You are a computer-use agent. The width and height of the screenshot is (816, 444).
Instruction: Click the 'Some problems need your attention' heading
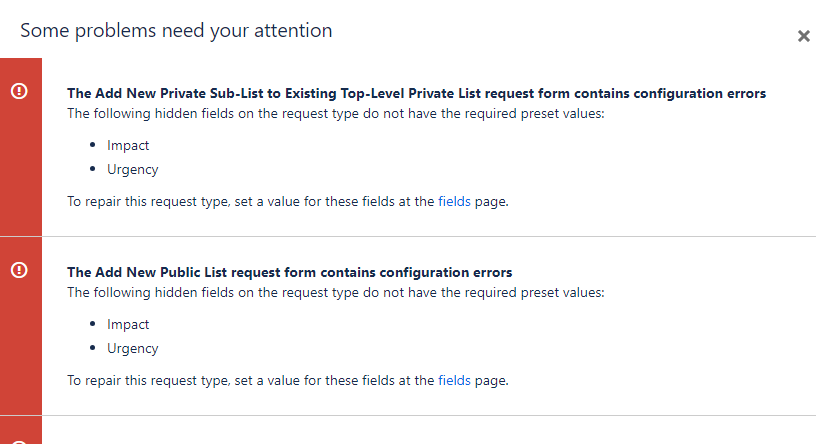point(176,31)
